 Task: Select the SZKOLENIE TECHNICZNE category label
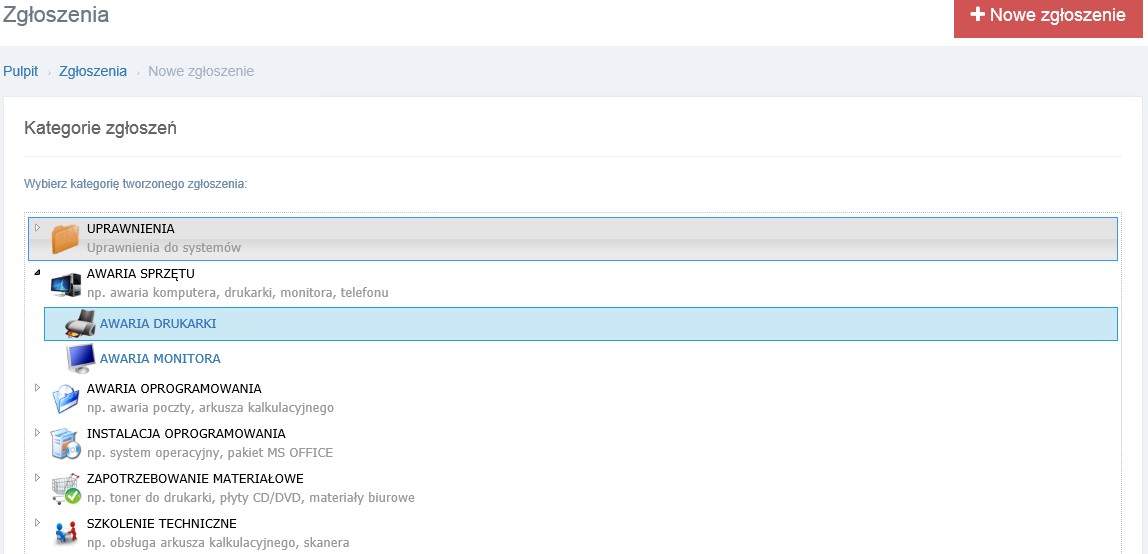(162, 524)
